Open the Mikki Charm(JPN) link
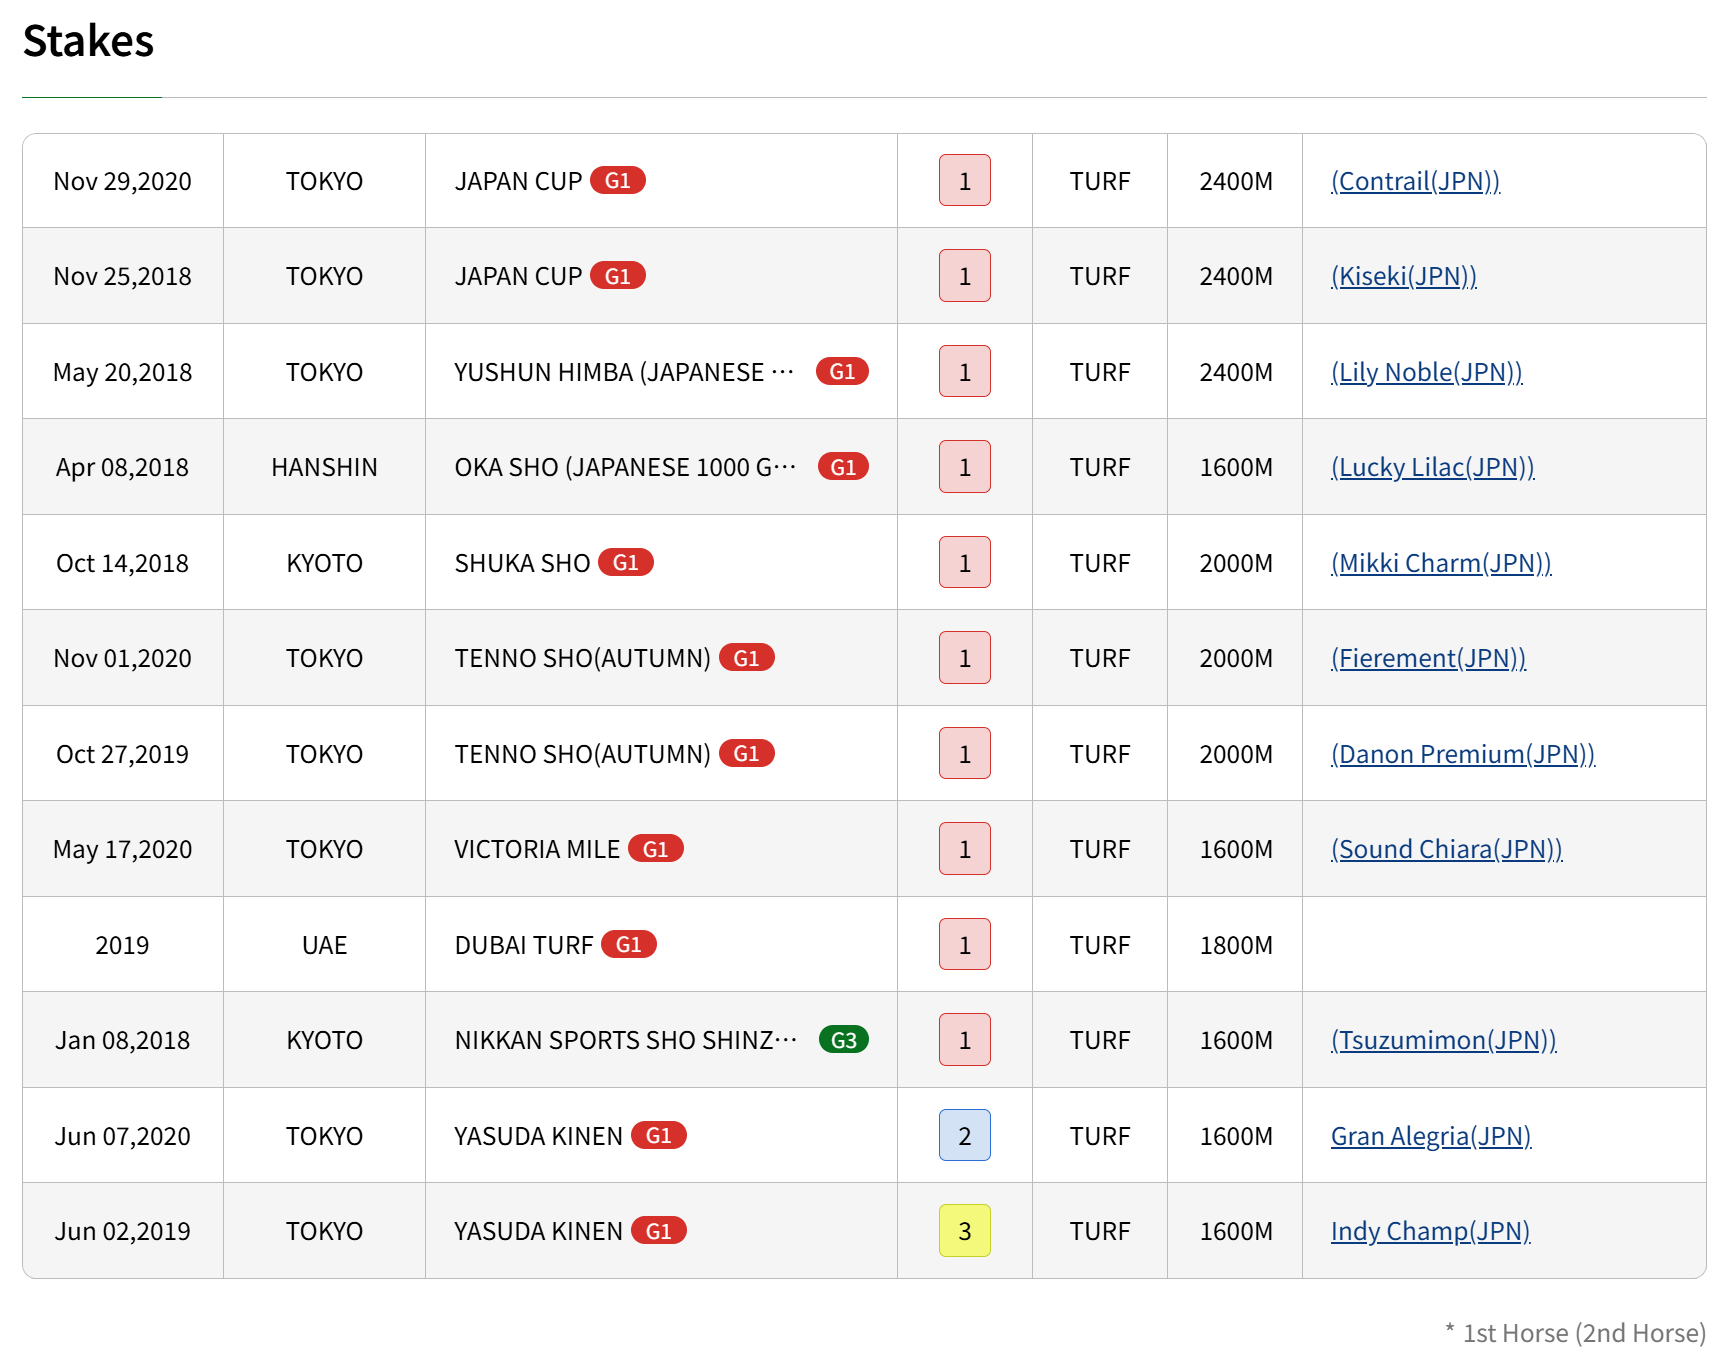1730x1371 pixels. coord(1441,563)
